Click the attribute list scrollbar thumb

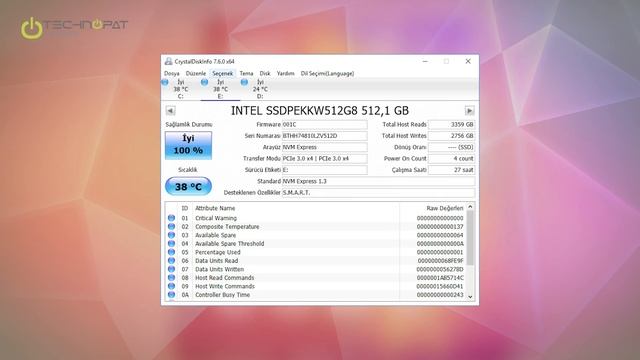(x=470, y=238)
